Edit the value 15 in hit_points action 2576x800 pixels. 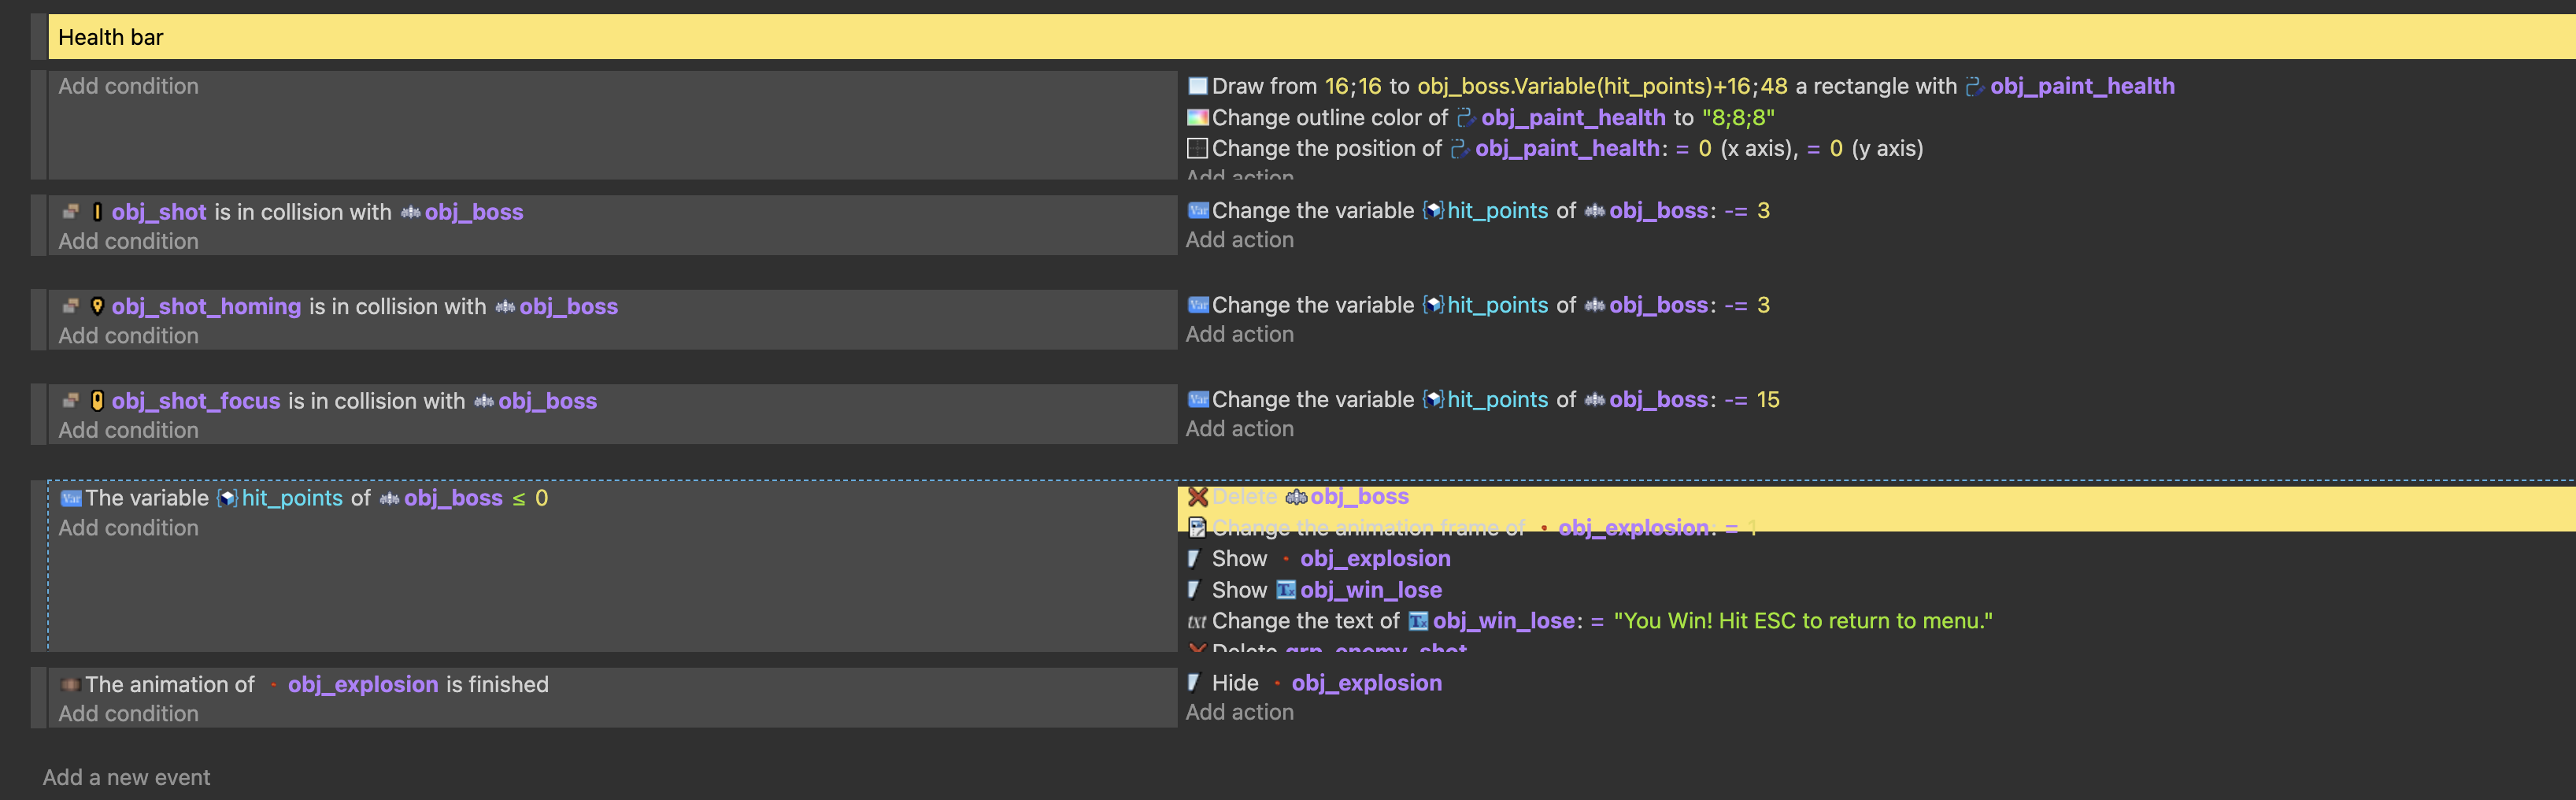[1768, 400]
